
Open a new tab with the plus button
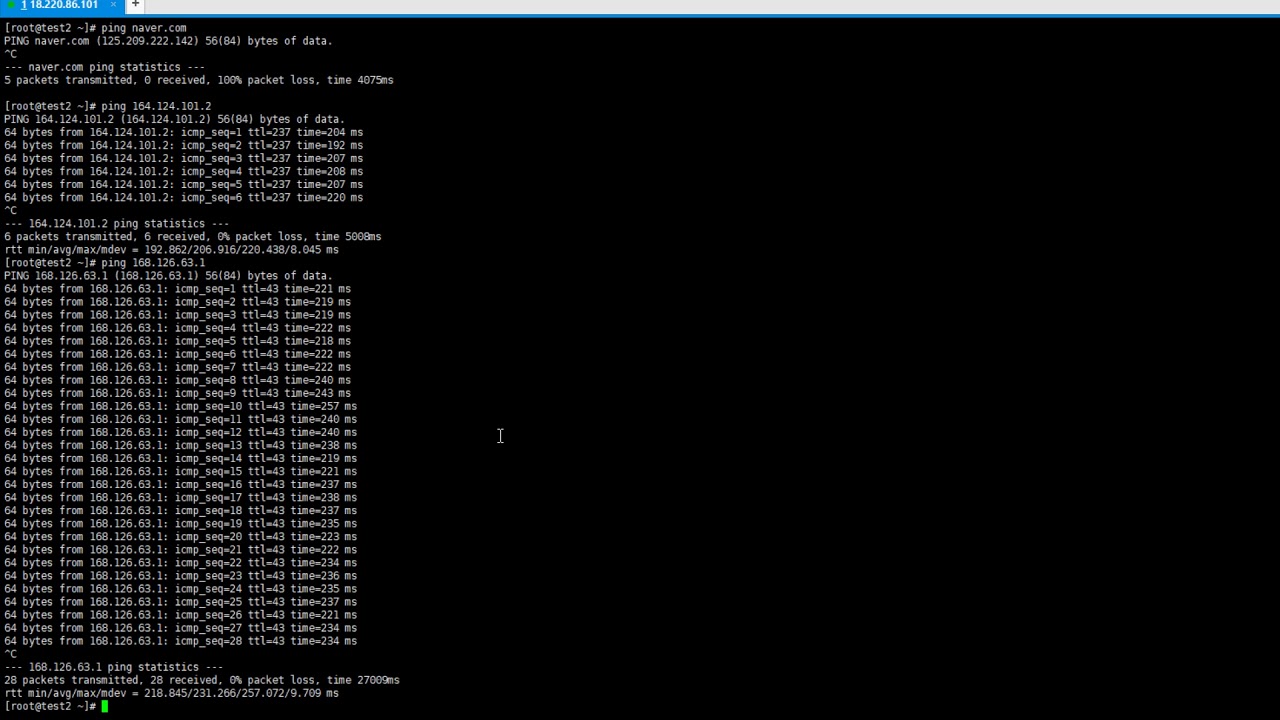click(135, 5)
